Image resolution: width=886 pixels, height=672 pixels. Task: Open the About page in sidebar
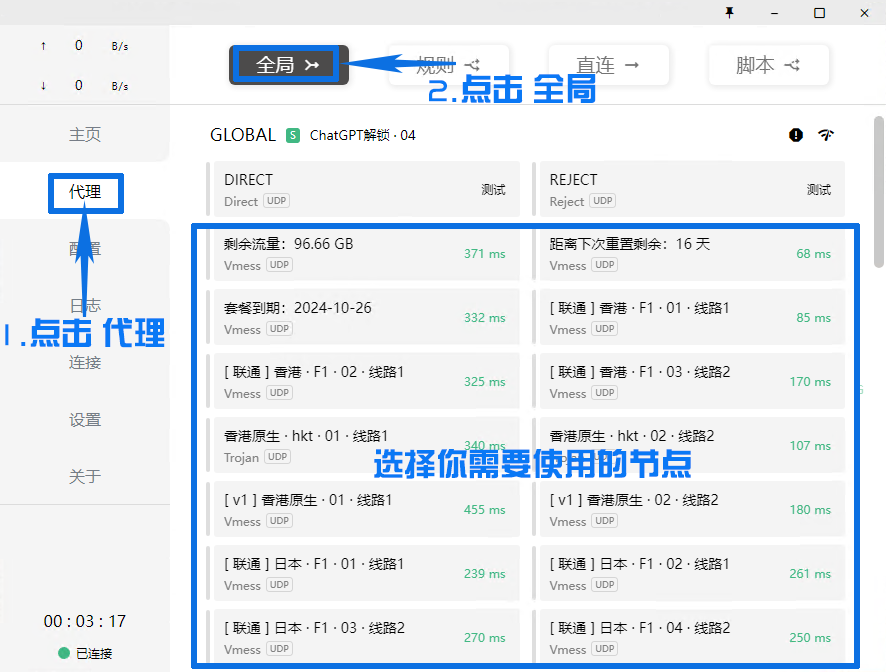point(85,477)
